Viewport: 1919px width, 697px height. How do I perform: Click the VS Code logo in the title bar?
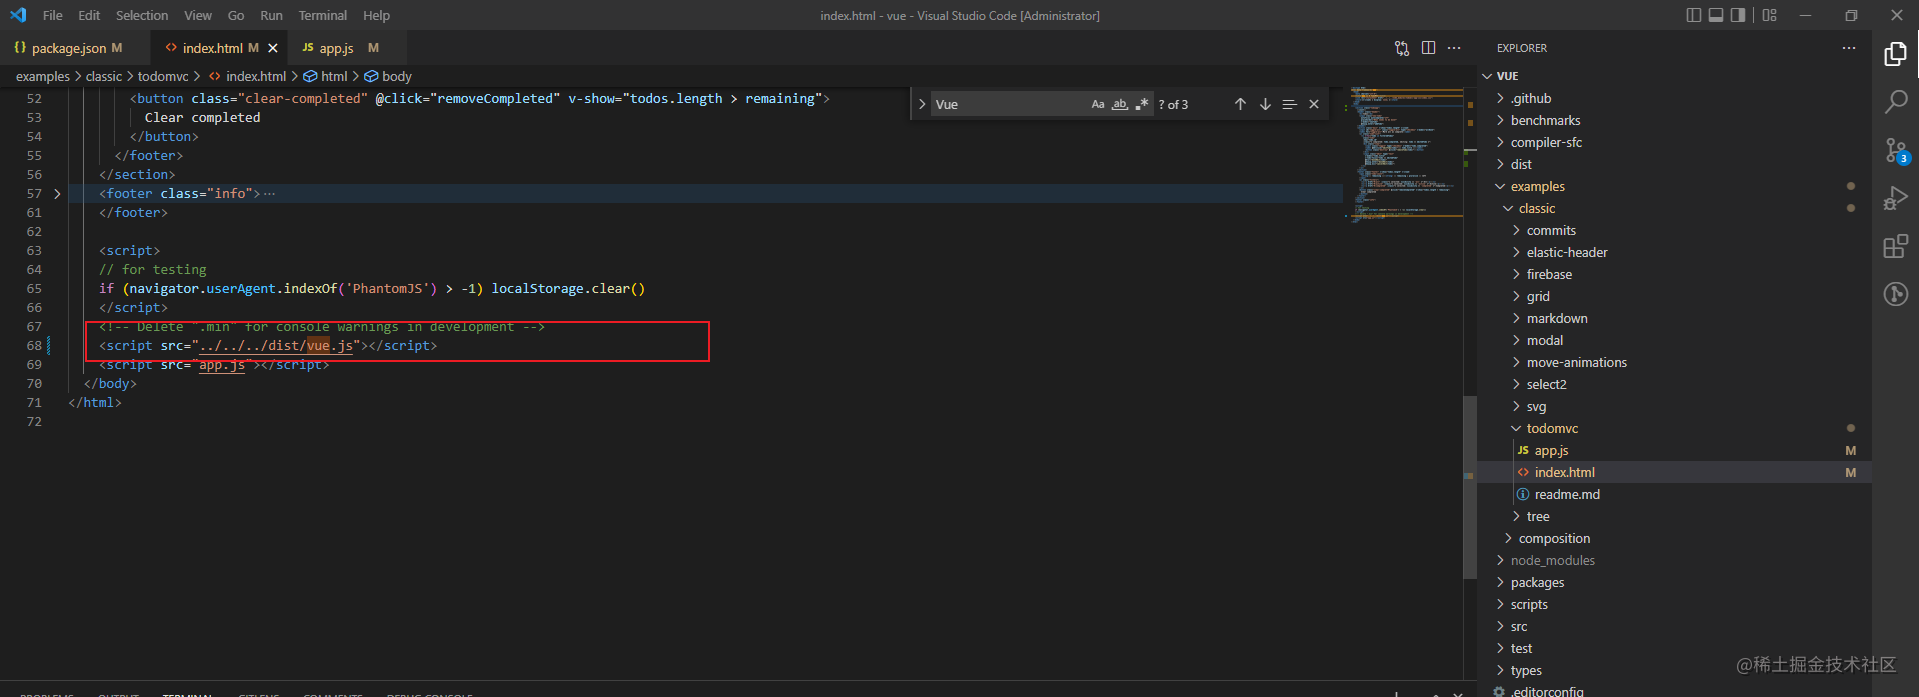pyautogui.click(x=18, y=15)
